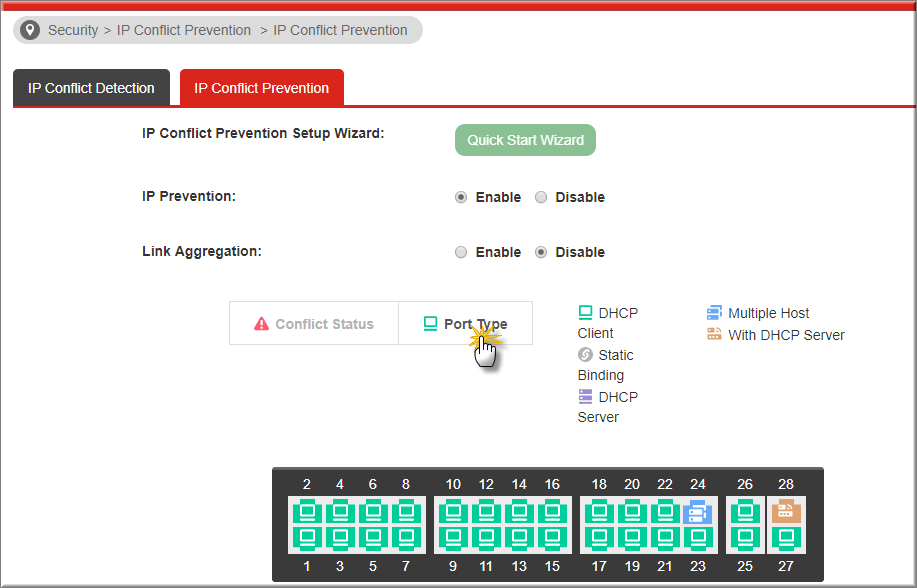Click port 15 DHCP client icon

(x=552, y=537)
